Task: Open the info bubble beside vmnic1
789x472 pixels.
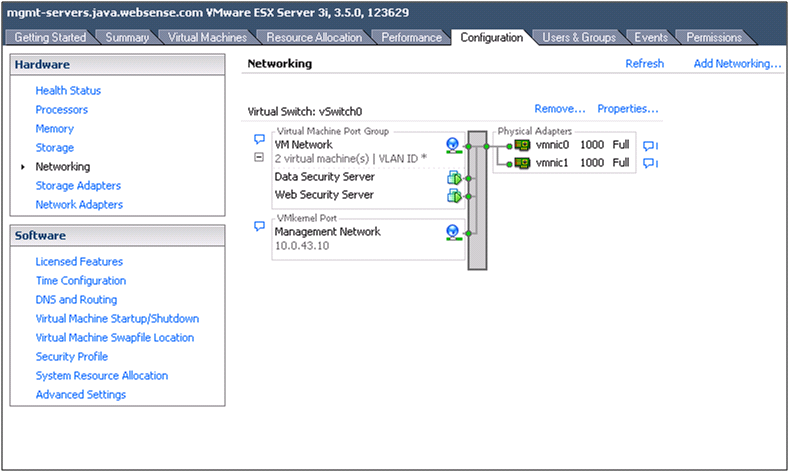Action: coord(650,163)
